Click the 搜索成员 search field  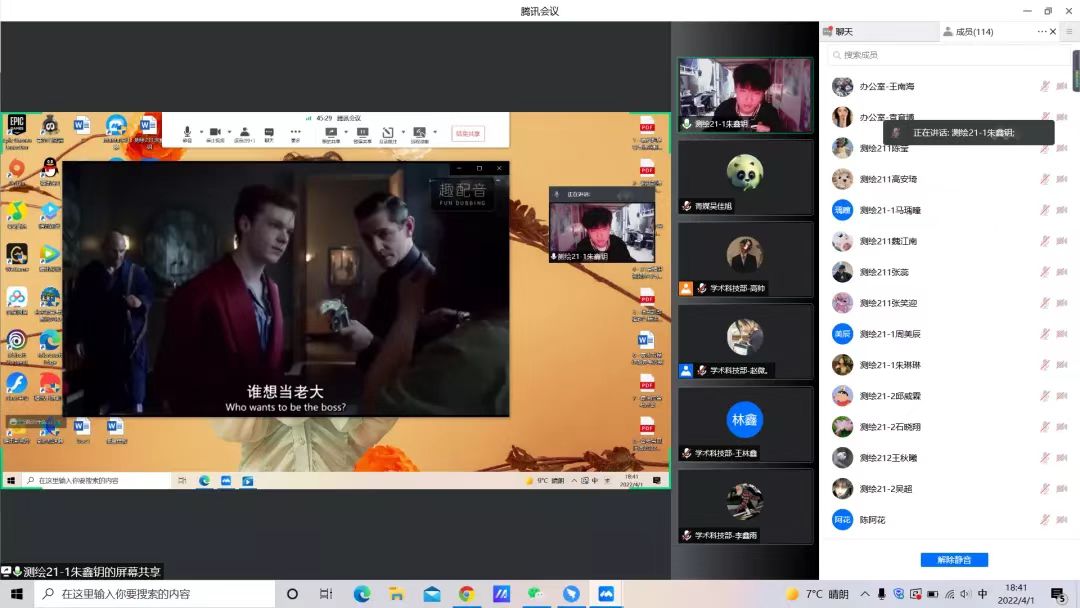click(x=940, y=55)
